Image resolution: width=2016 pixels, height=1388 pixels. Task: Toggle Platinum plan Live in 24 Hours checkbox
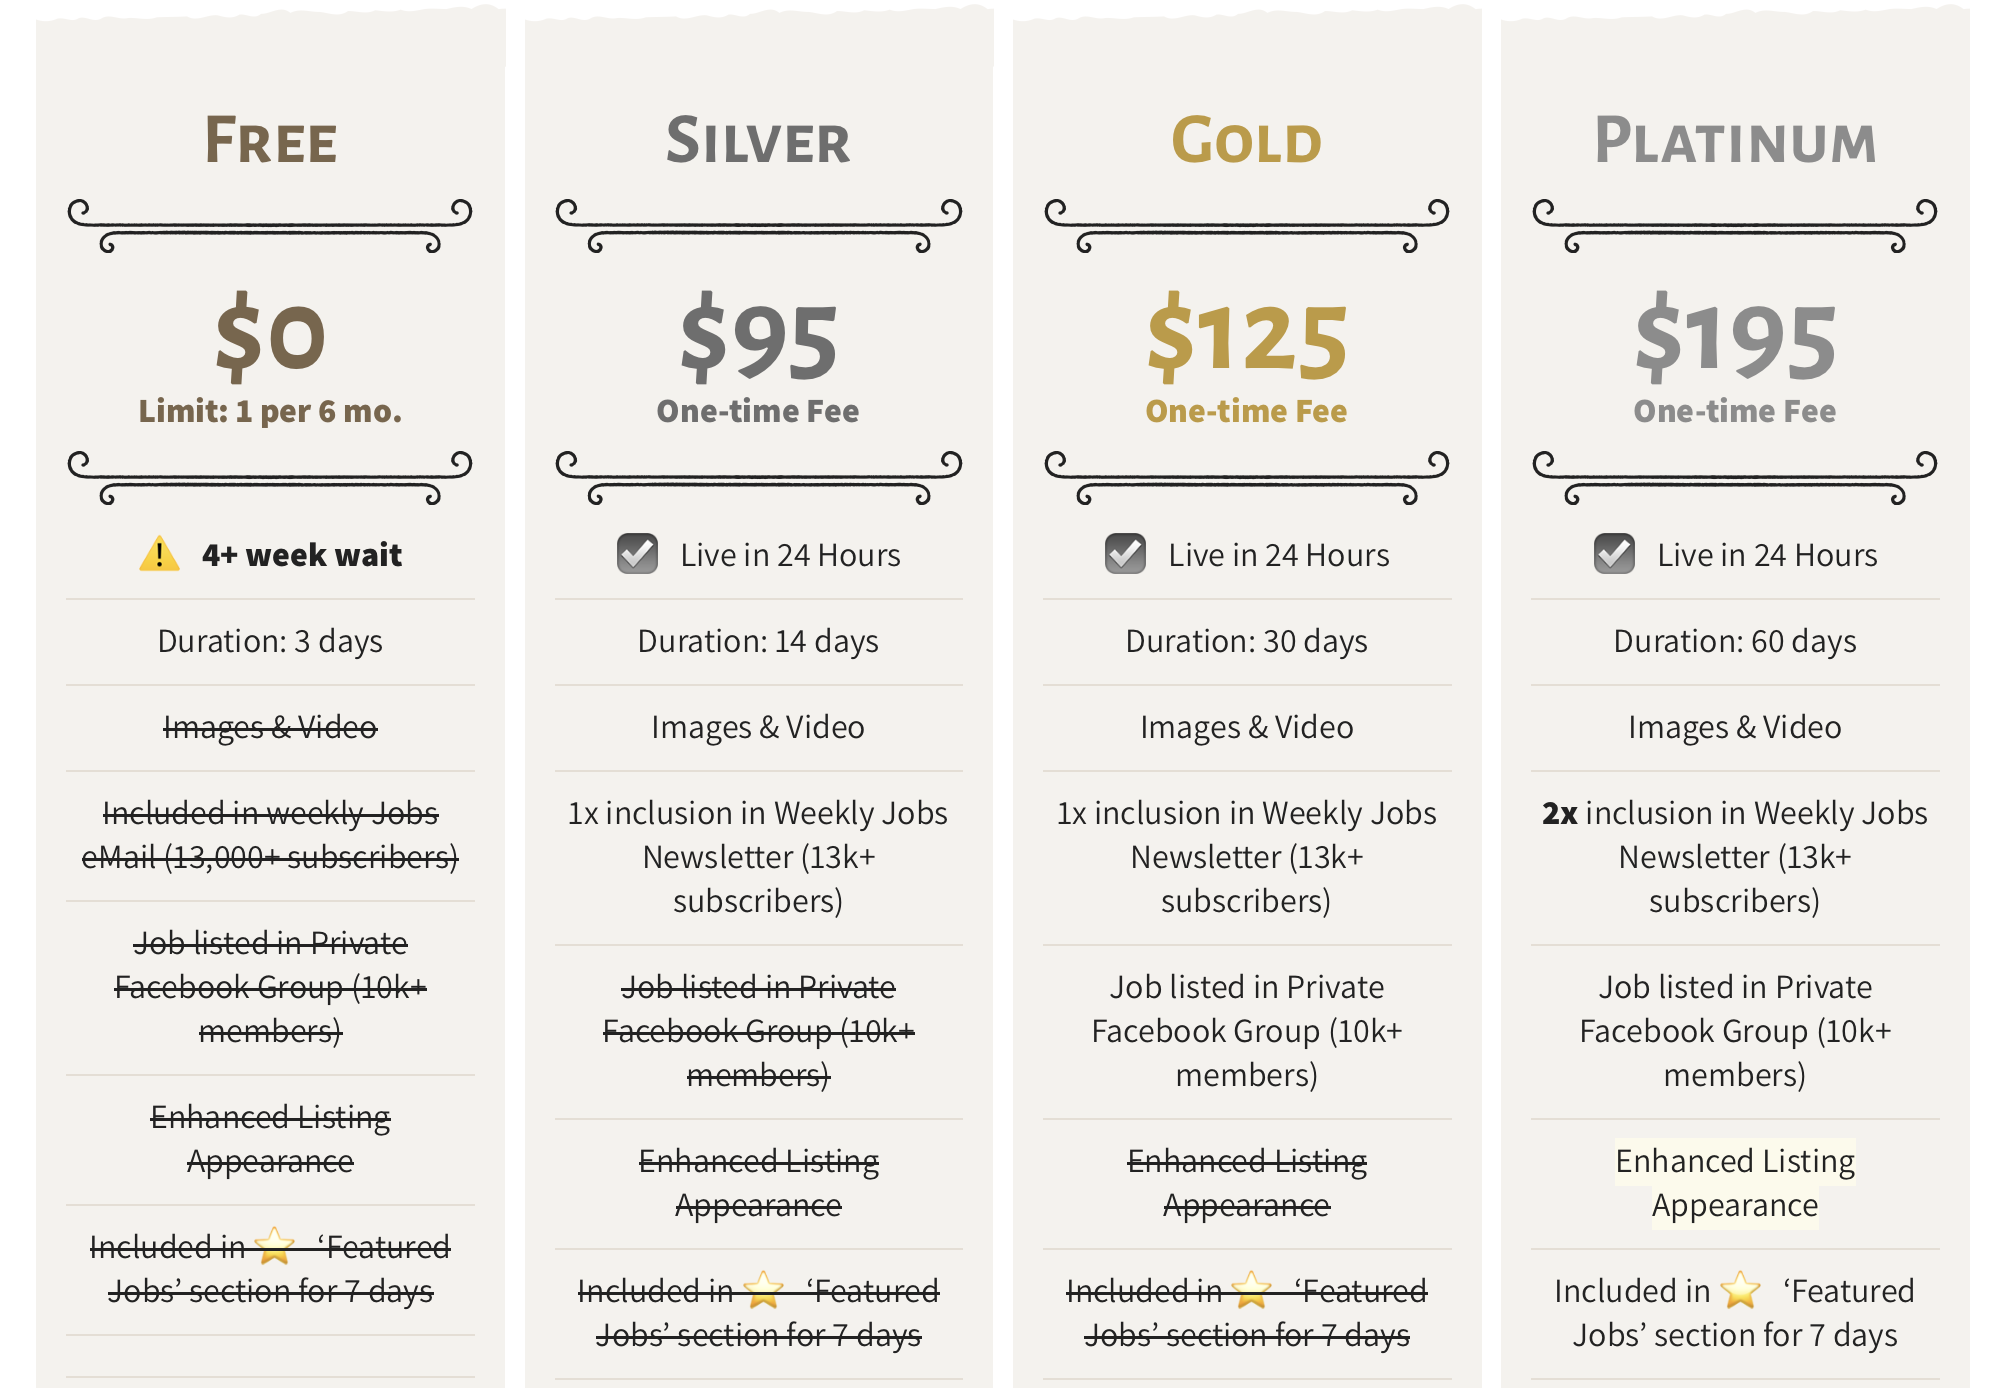pos(1614,554)
